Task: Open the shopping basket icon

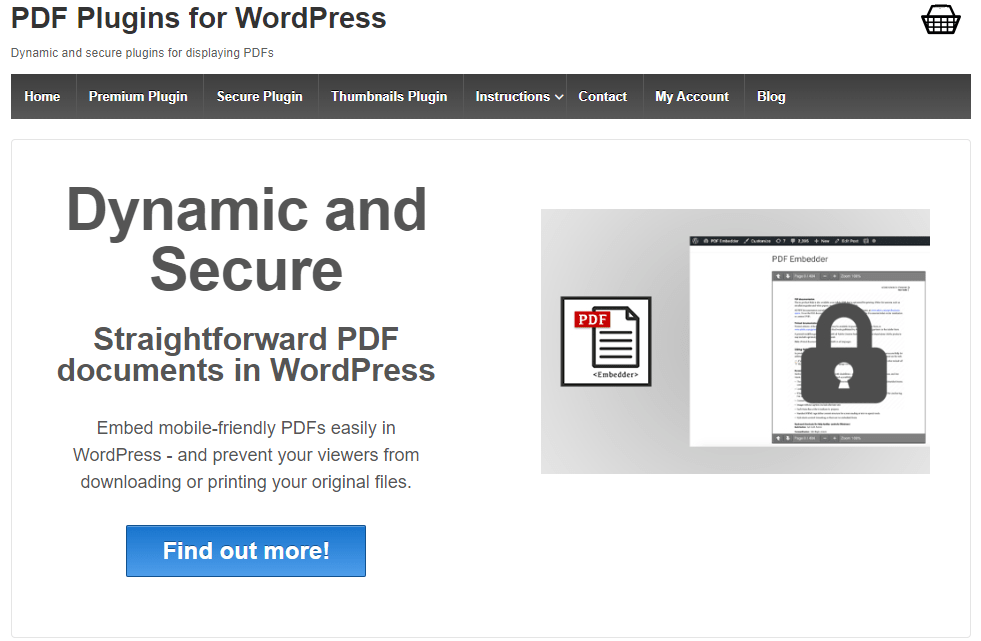Action: pos(940,19)
